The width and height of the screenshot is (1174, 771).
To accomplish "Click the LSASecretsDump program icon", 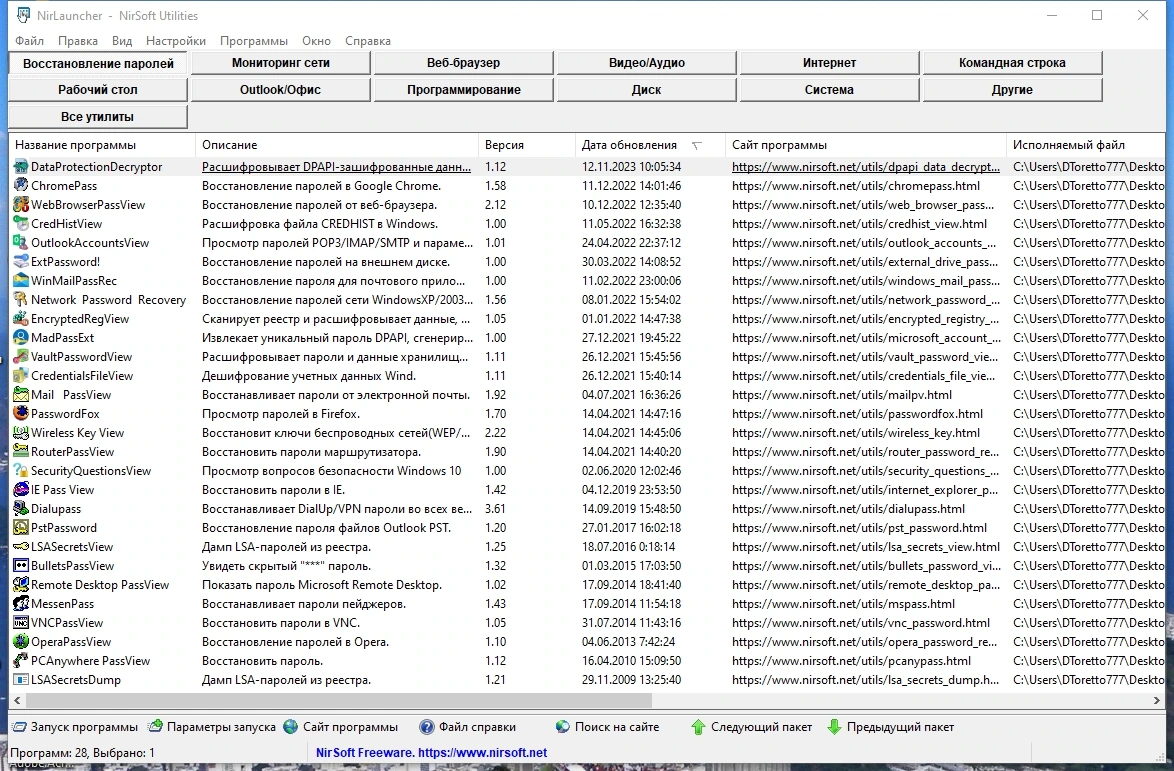I will coord(21,680).
